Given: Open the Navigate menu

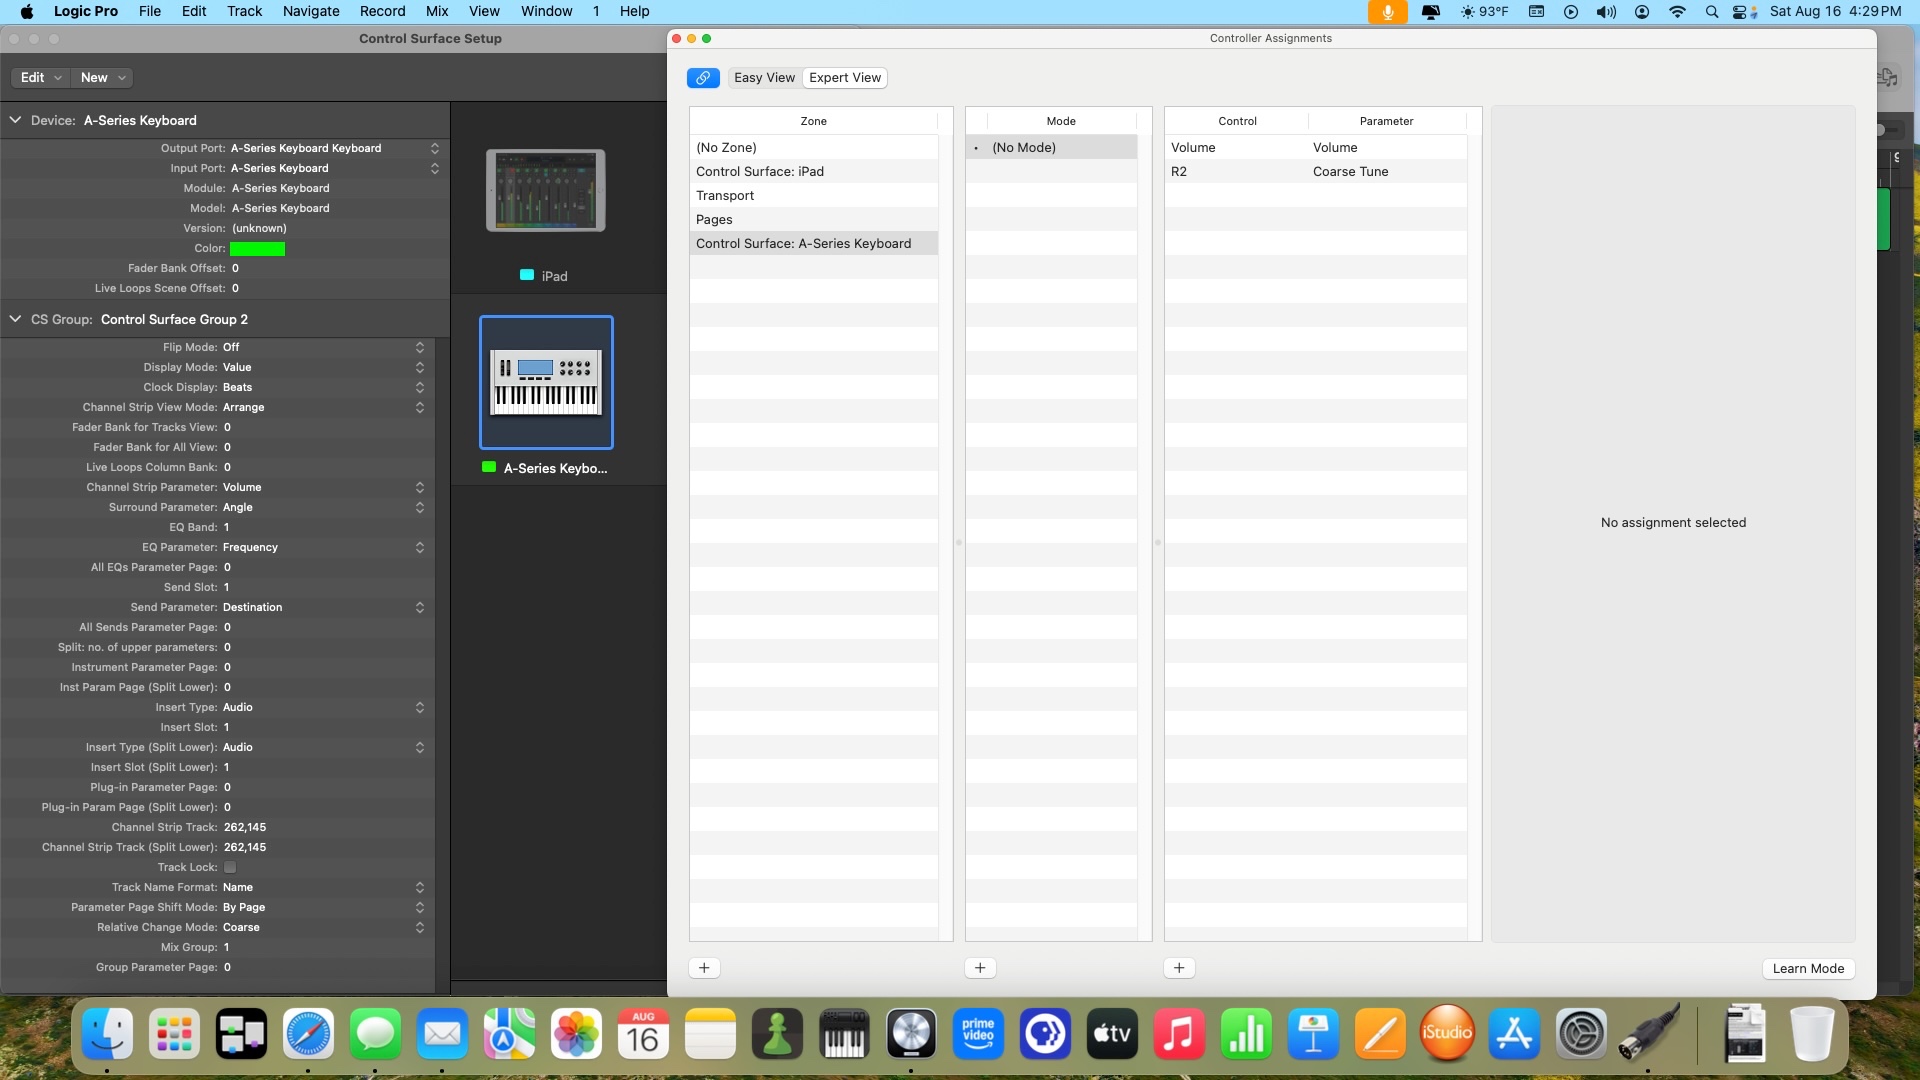Looking at the screenshot, I should (x=311, y=11).
